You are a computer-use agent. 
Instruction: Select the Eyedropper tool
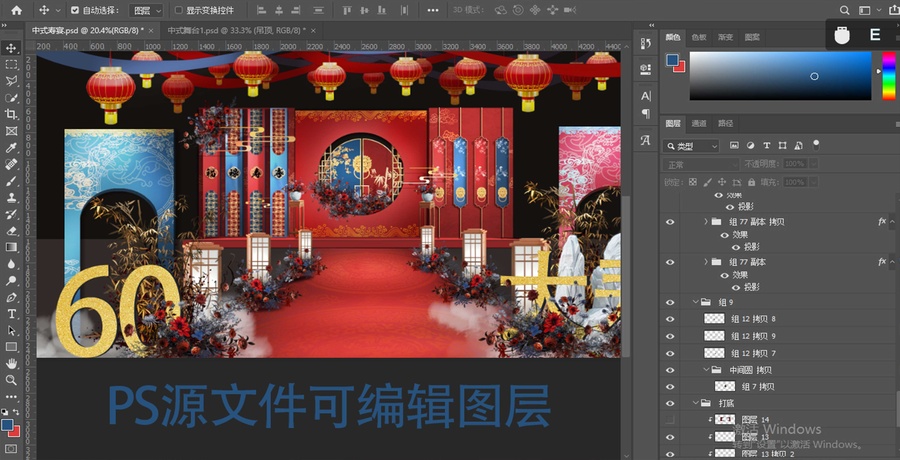tap(11, 148)
